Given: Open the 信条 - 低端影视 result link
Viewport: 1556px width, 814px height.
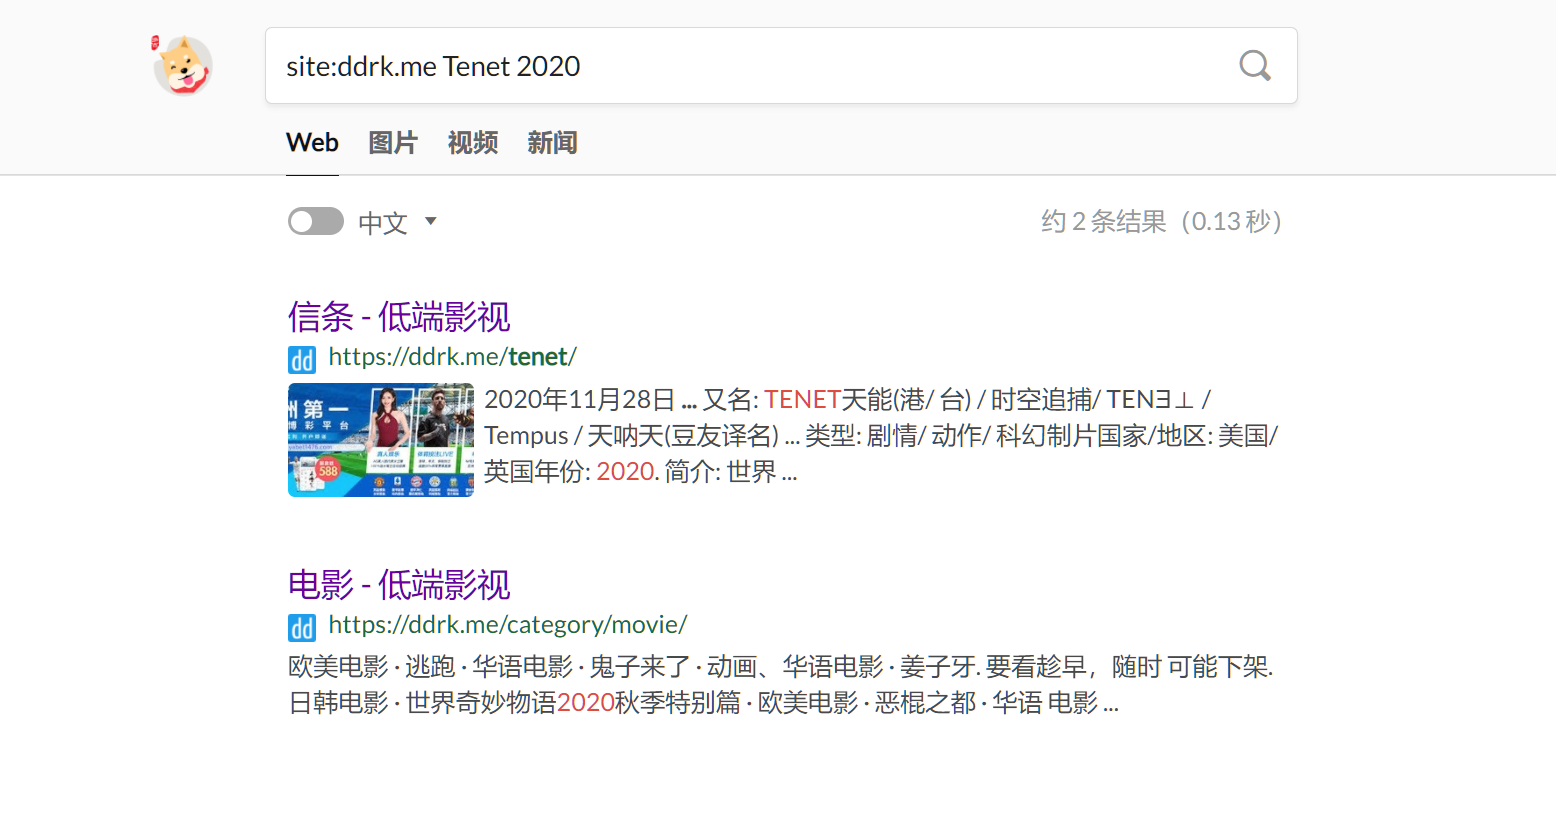Looking at the screenshot, I should [x=399, y=317].
